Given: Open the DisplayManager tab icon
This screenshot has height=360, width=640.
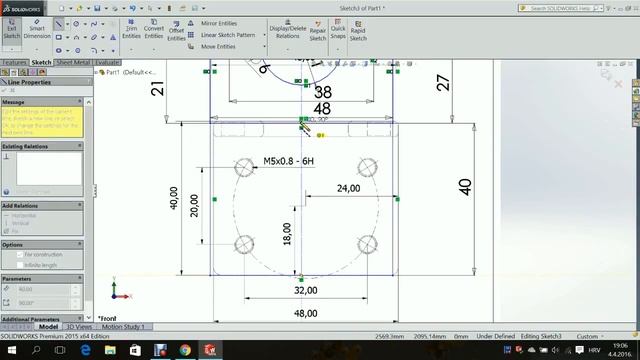Looking at the screenshot, I should (x=42, y=72).
